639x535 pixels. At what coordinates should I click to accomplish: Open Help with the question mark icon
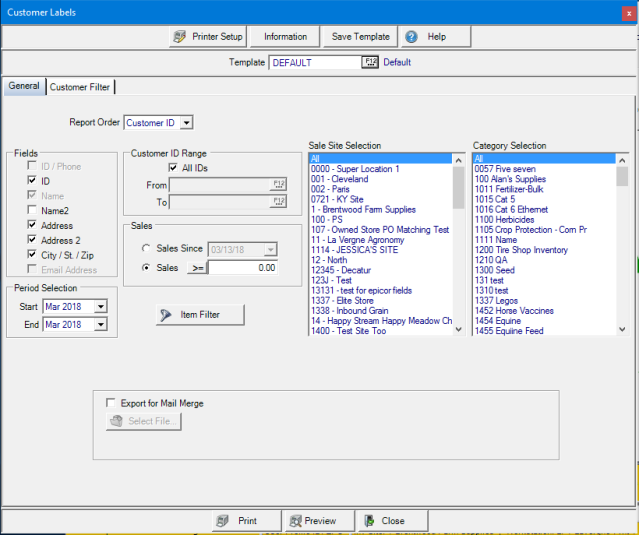[411, 37]
